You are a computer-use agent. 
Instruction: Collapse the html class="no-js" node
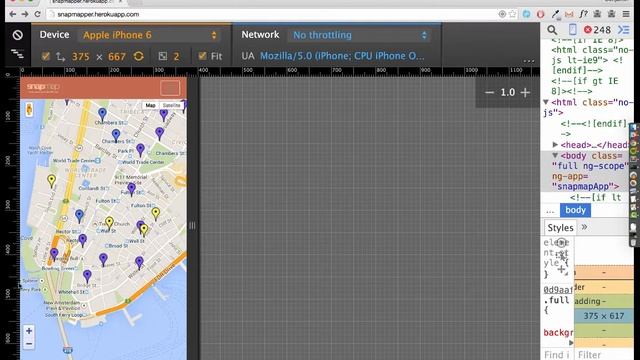[546, 102]
